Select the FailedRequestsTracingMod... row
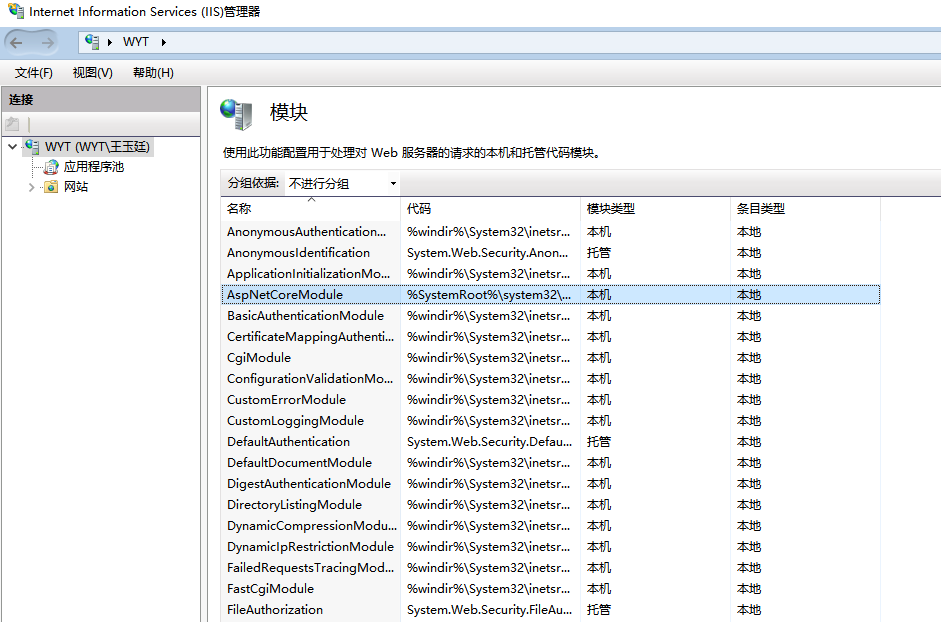 tap(550, 568)
